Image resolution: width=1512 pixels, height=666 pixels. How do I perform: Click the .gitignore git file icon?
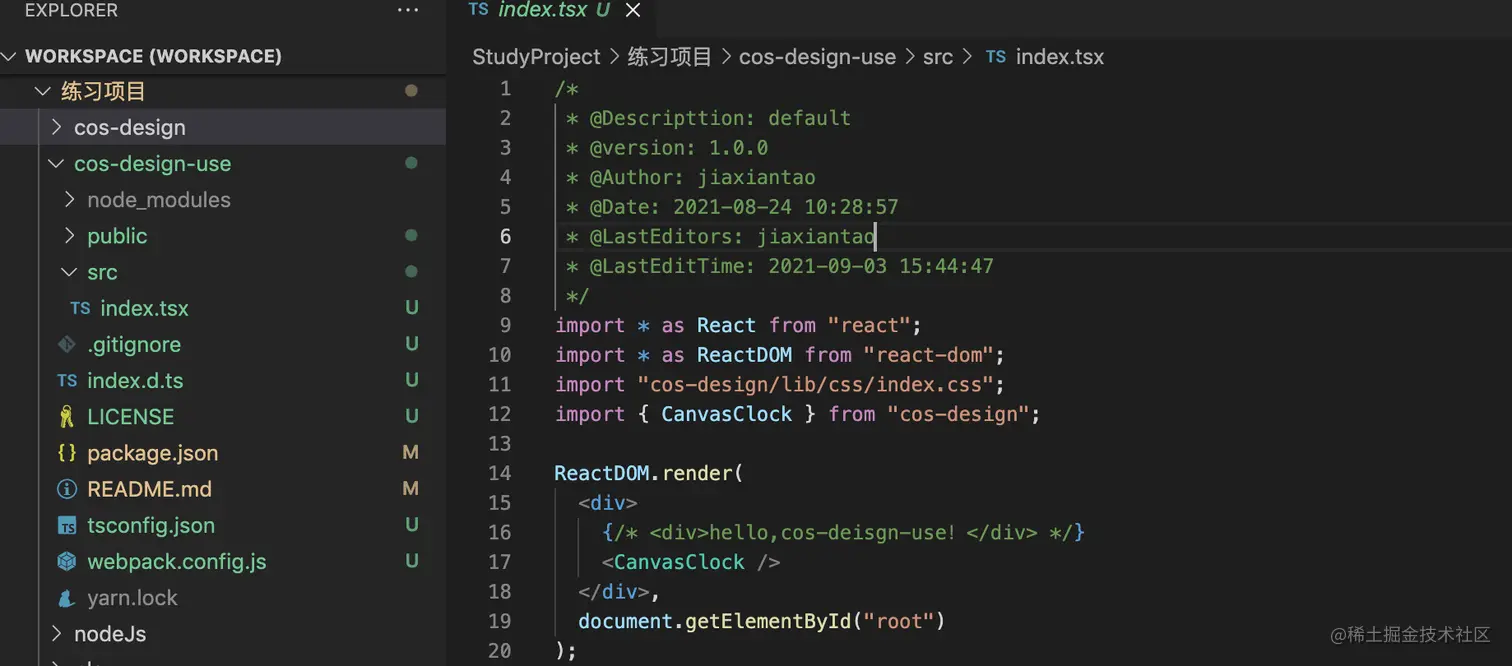click(67, 344)
